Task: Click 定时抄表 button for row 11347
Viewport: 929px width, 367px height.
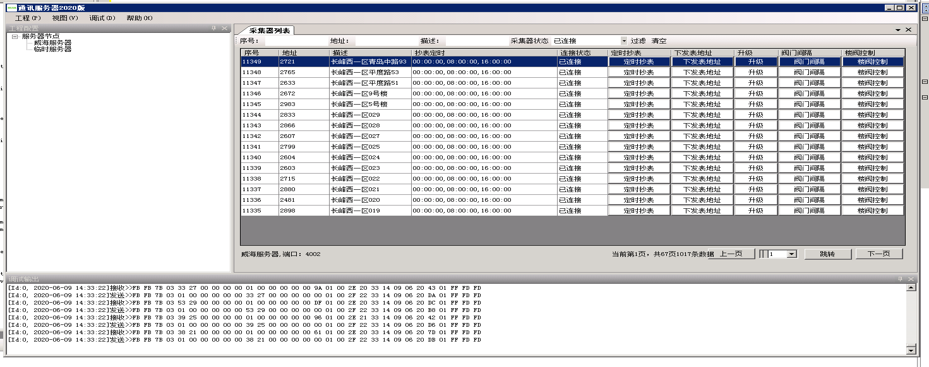Action: [x=639, y=83]
